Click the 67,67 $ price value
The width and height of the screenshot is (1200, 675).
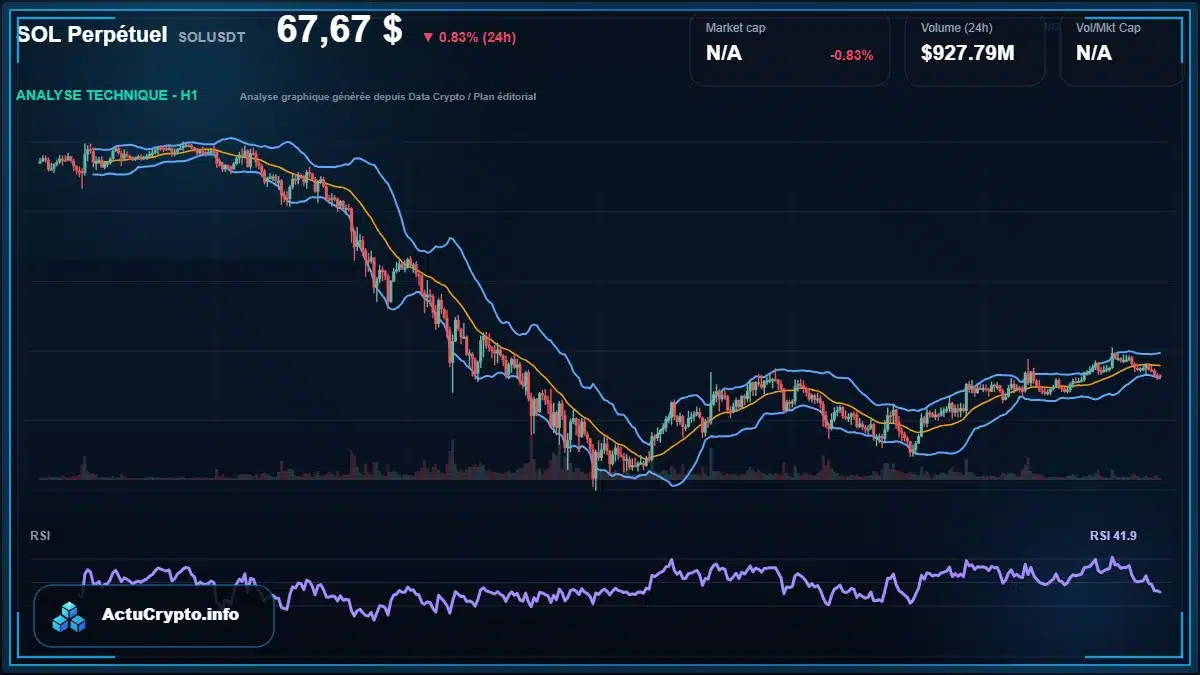[339, 30]
